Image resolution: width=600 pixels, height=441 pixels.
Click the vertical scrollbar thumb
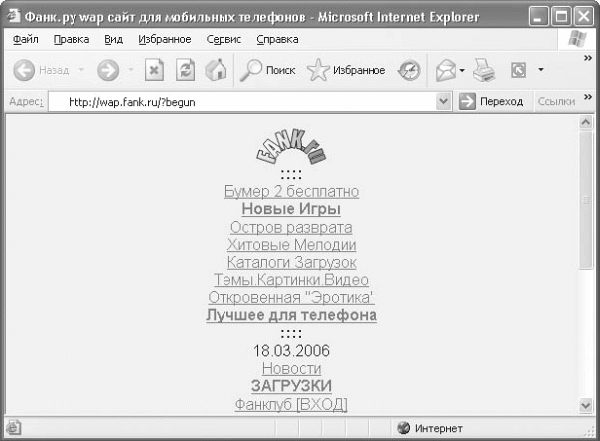[586, 200]
